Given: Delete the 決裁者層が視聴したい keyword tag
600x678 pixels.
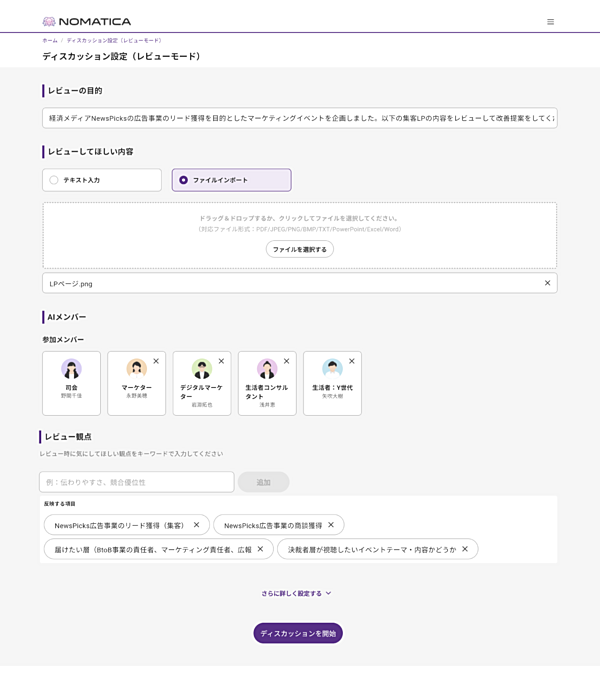Looking at the screenshot, I should 465,548.
